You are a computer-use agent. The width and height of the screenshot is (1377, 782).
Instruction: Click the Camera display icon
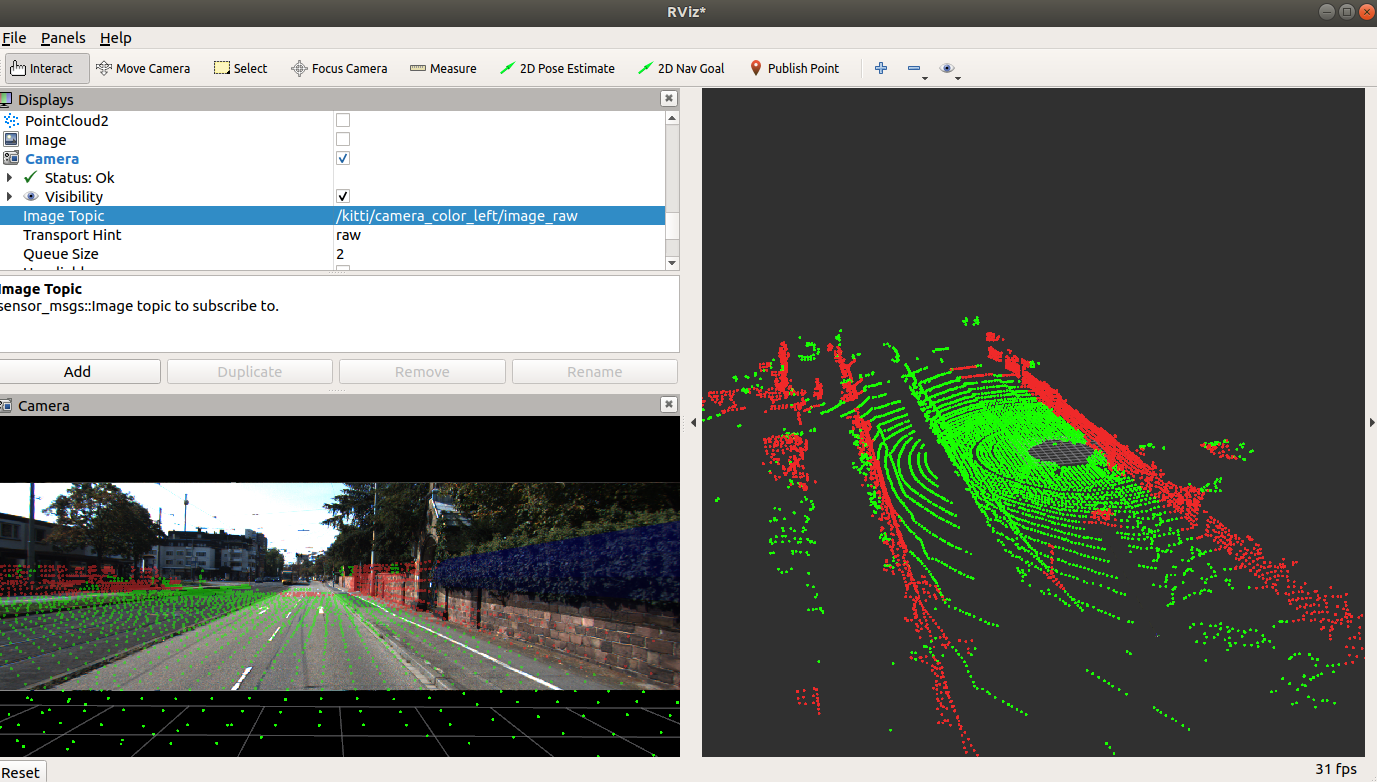coord(11,158)
